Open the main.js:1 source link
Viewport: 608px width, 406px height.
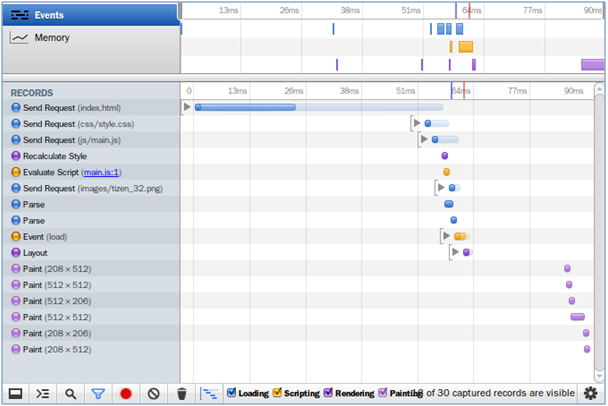pos(102,172)
